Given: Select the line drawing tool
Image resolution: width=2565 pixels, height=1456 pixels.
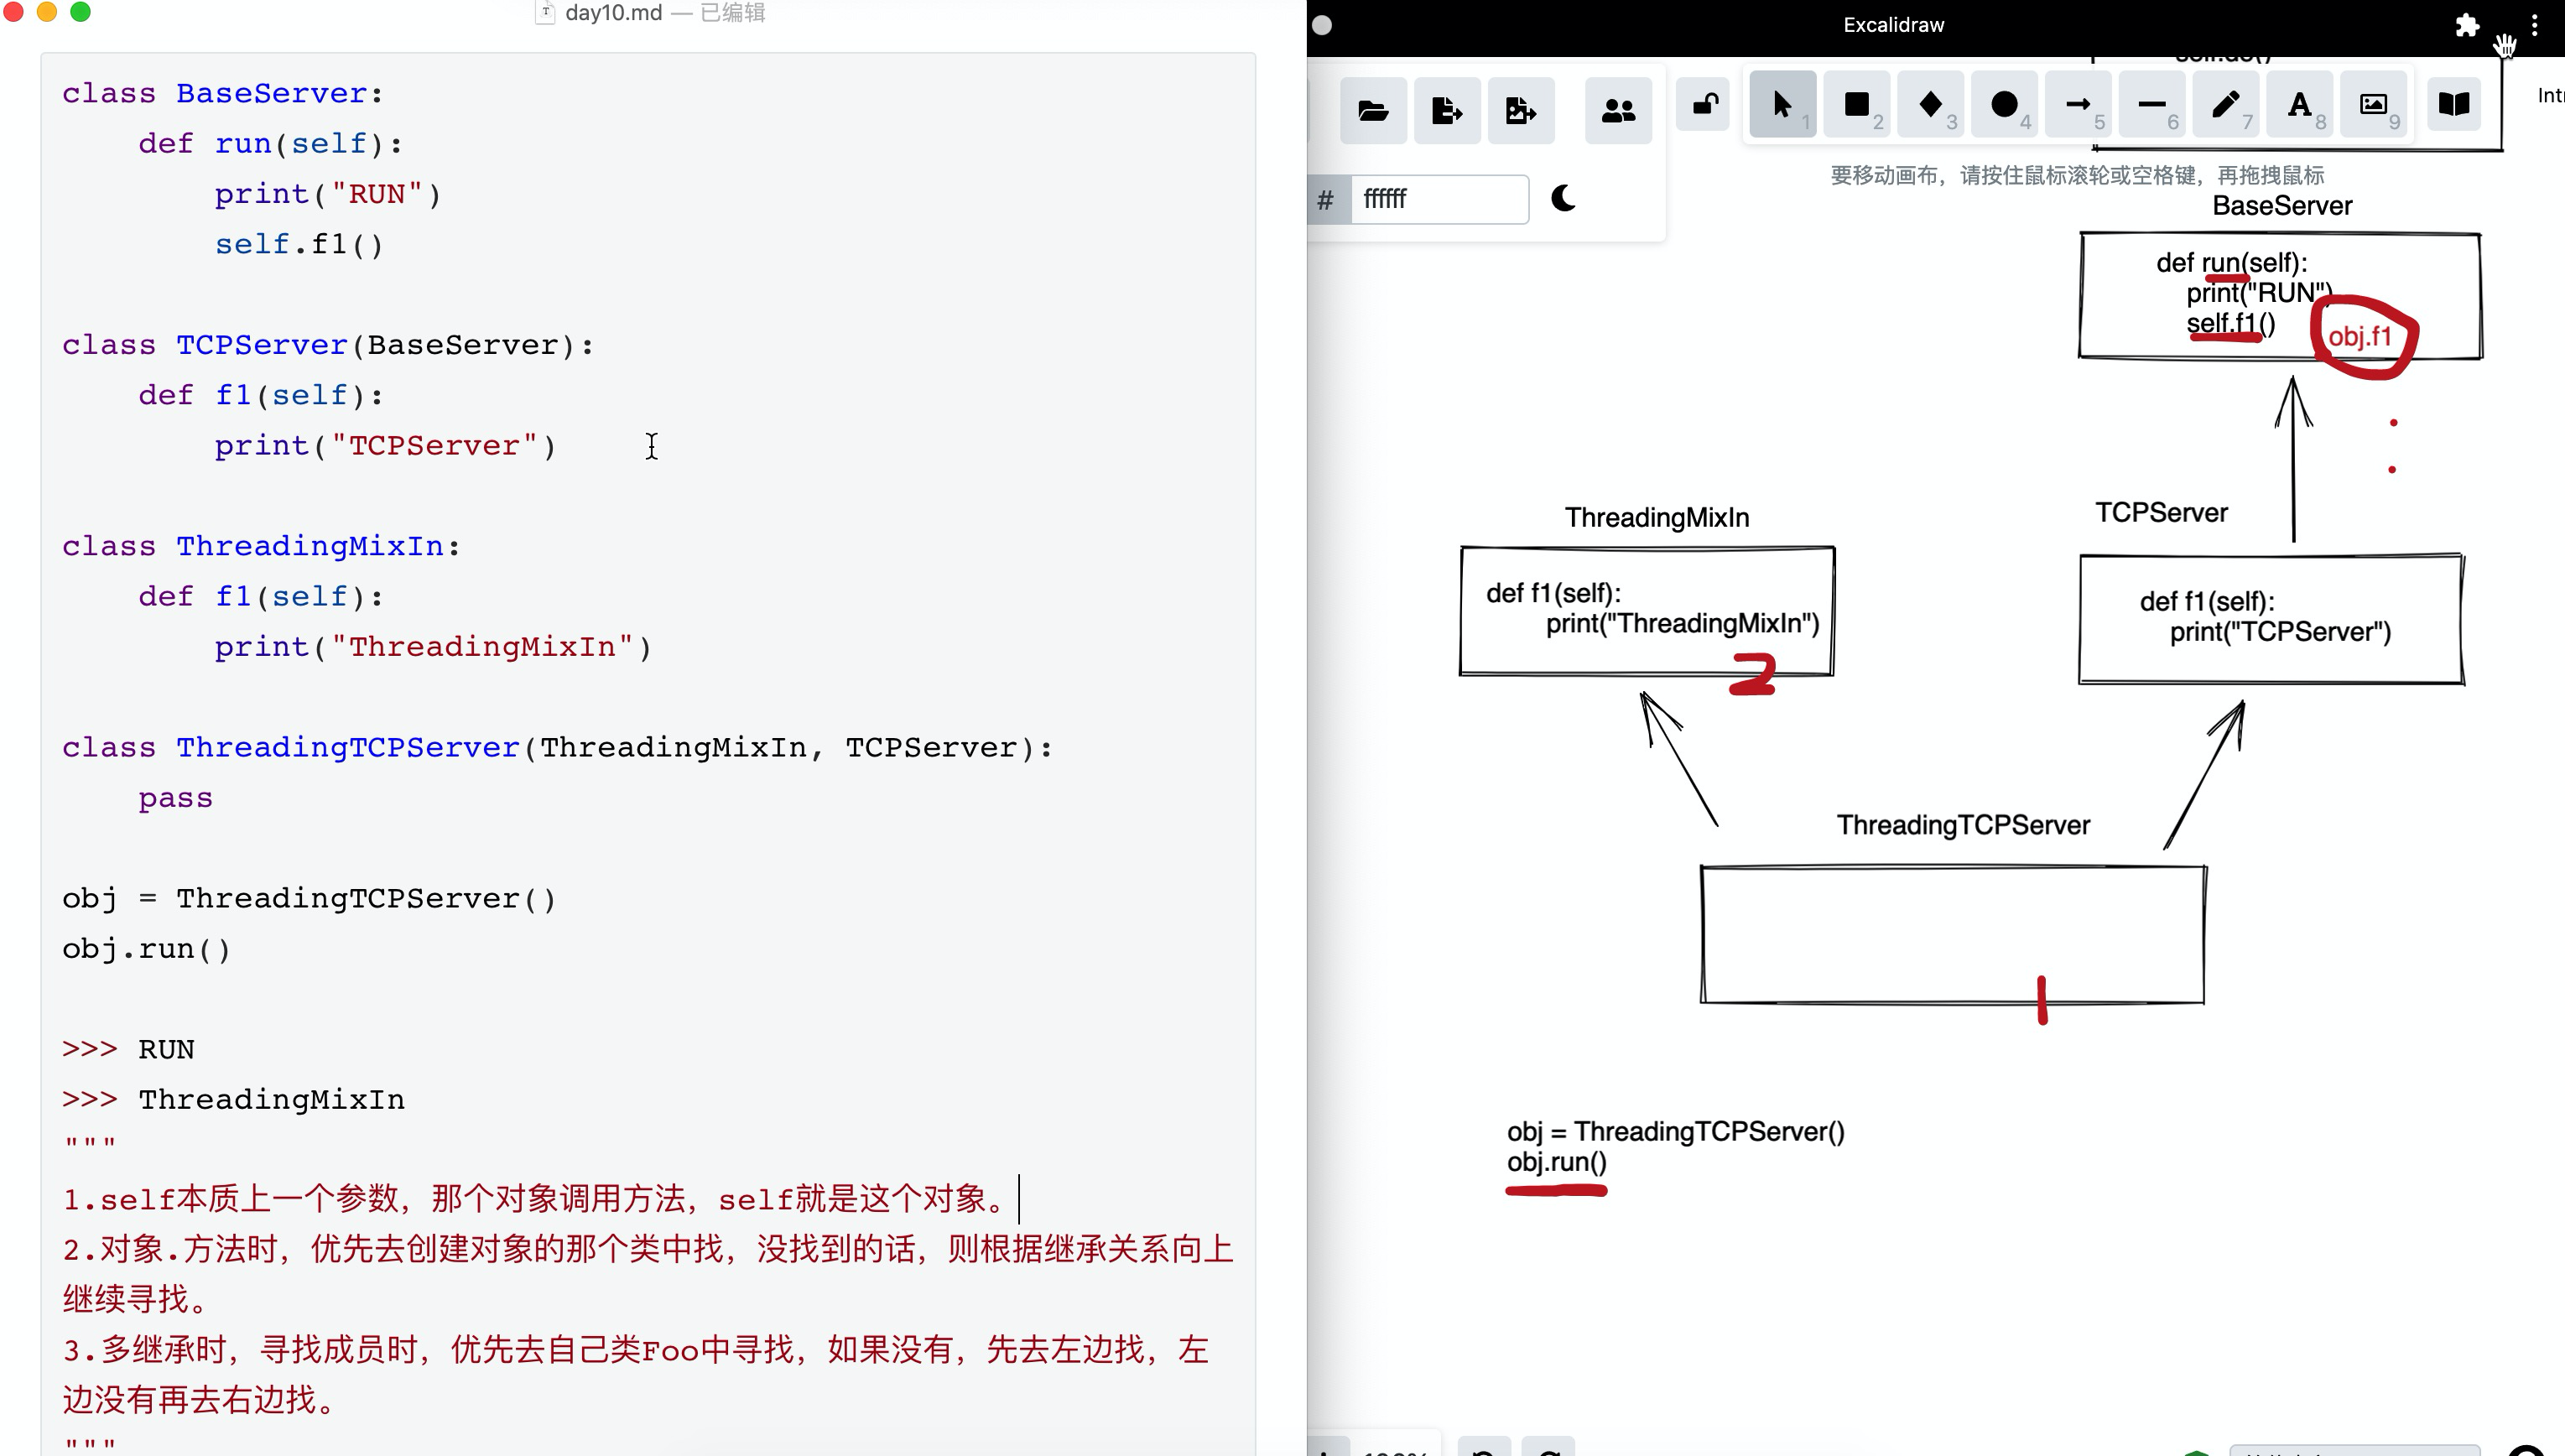Looking at the screenshot, I should coord(2152,105).
